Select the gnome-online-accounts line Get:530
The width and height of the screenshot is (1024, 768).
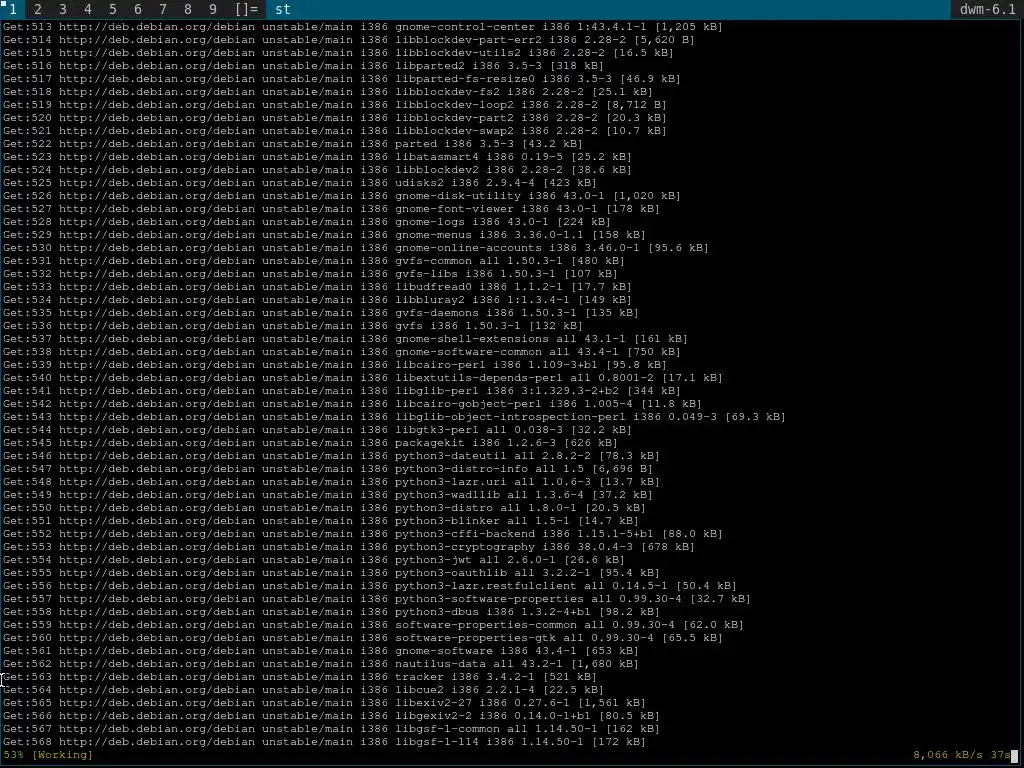click(355, 248)
